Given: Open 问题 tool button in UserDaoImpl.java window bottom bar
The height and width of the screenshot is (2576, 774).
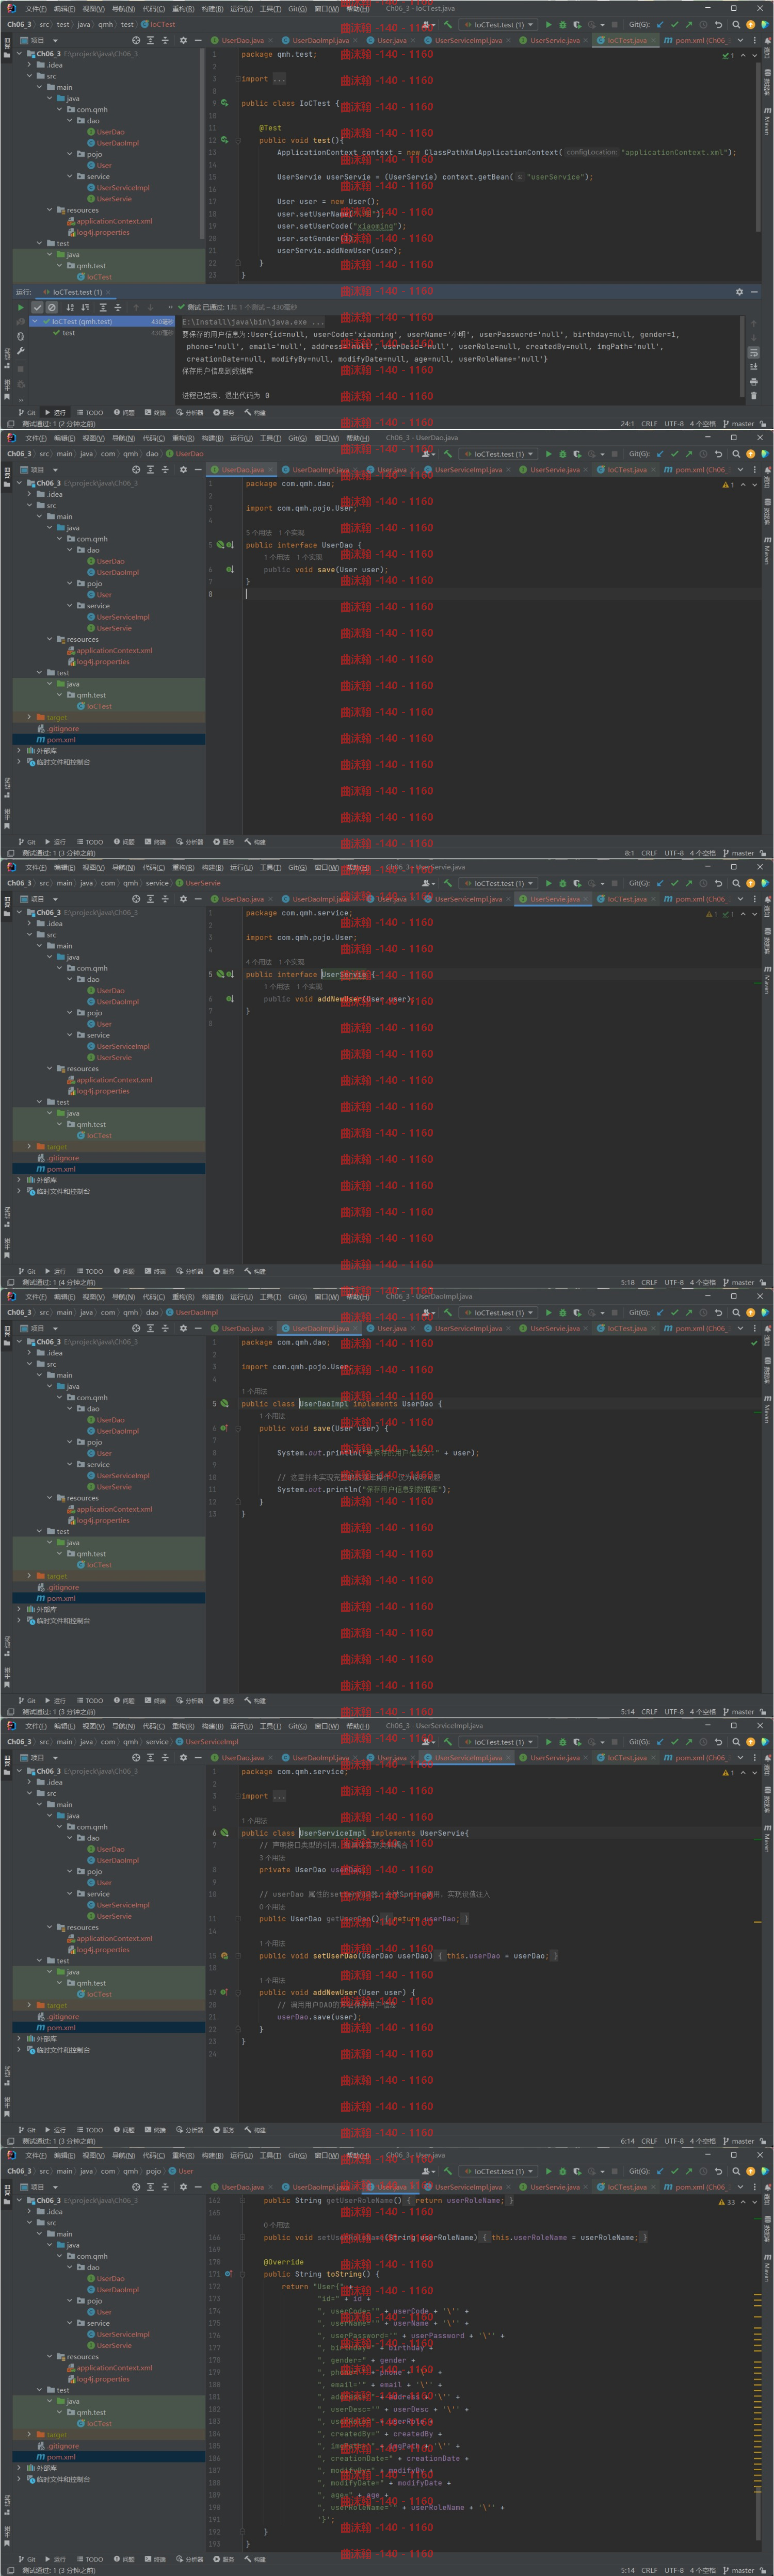Looking at the screenshot, I should click(124, 1700).
